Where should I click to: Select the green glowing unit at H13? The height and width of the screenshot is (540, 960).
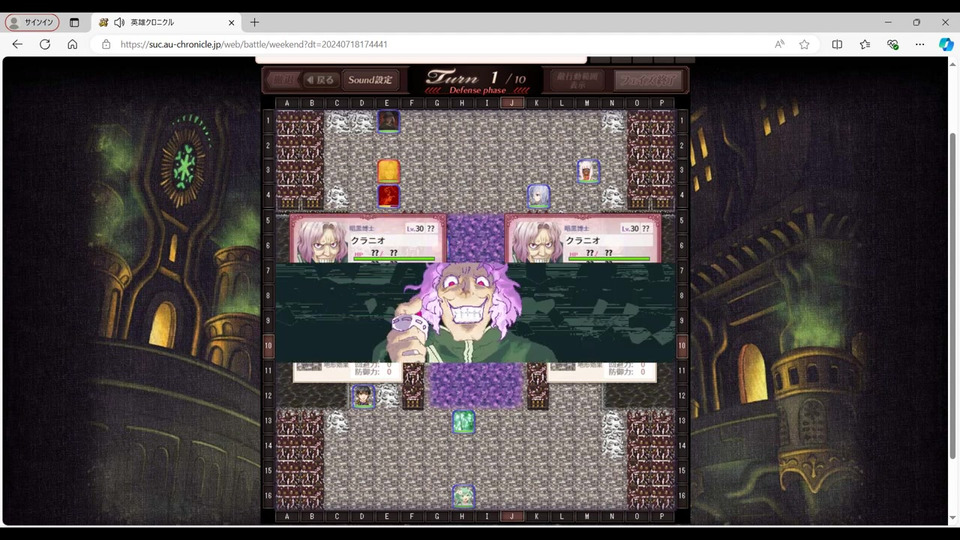(x=463, y=421)
